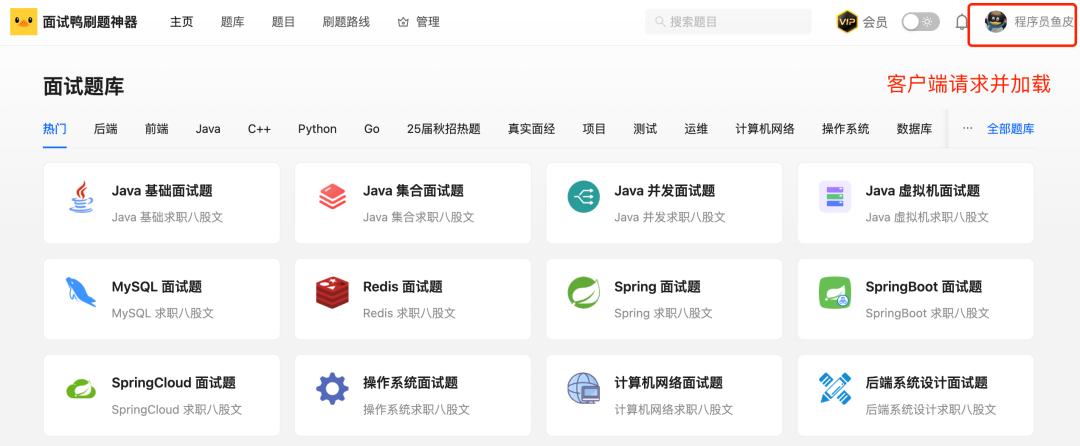
Task: Open 刷题路线 in the top navigation
Action: click(346, 22)
